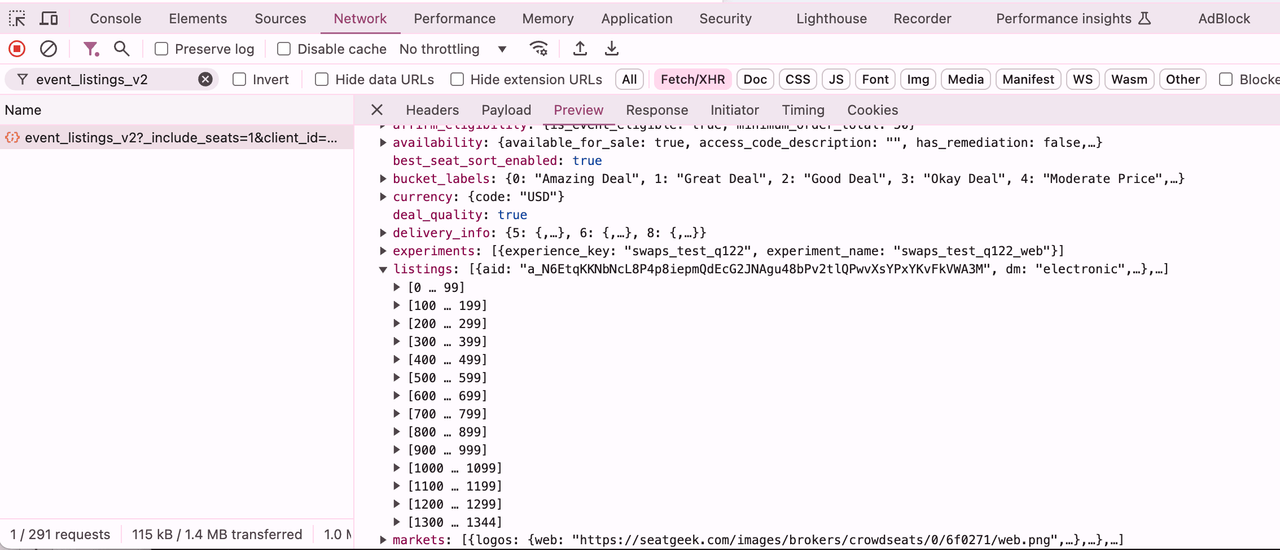Open the Cookies detail tab
This screenshot has width=1280, height=550.
[873, 110]
